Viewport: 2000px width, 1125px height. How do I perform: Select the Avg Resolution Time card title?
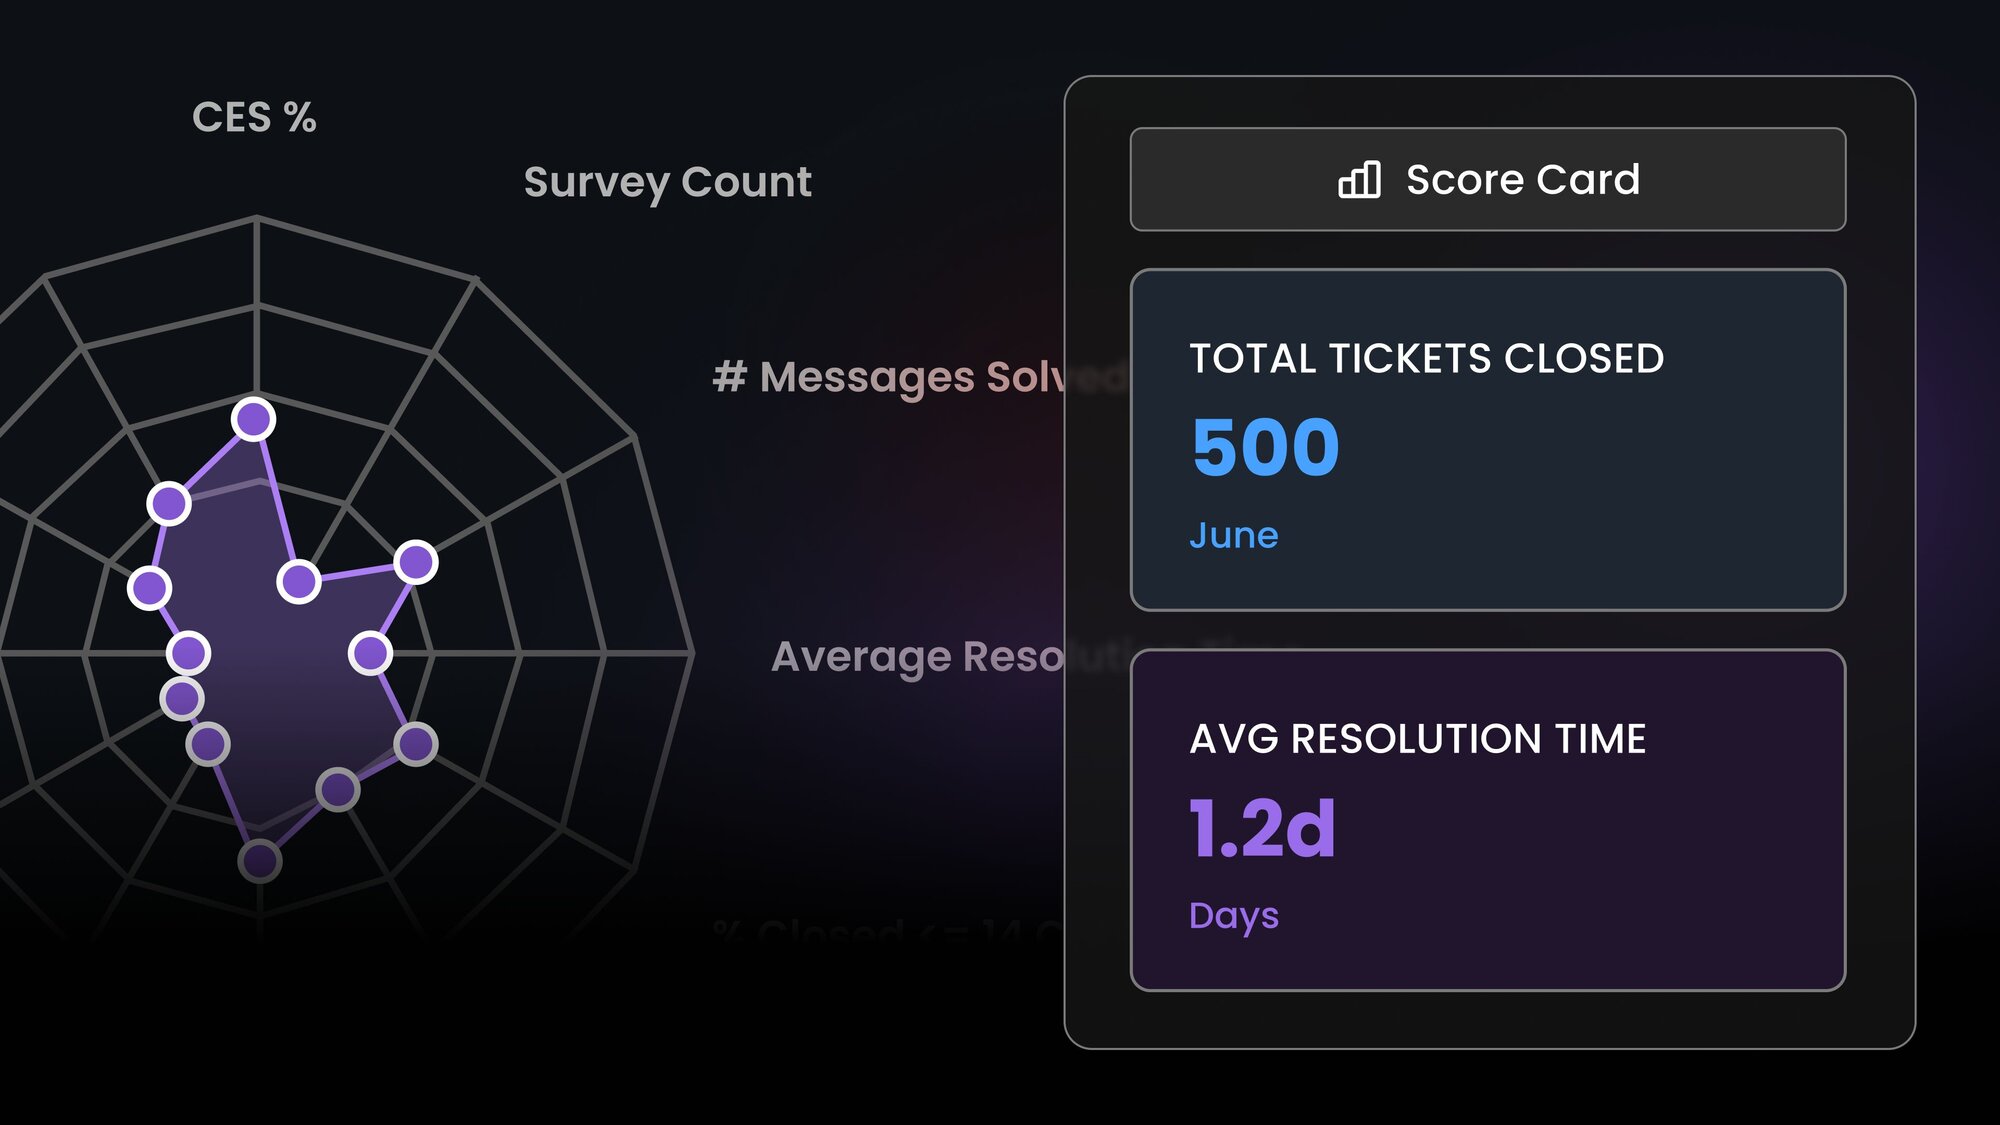[1417, 739]
